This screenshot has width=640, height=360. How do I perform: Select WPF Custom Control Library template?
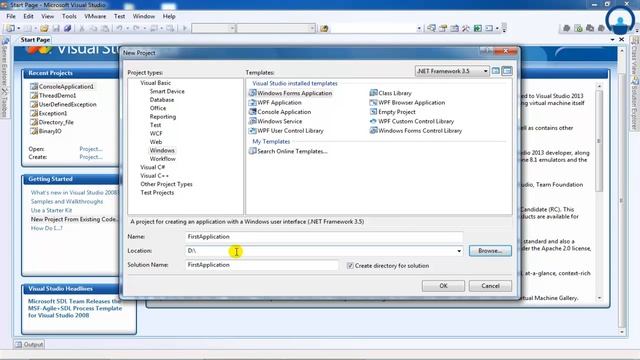pyautogui.click(x=412, y=121)
